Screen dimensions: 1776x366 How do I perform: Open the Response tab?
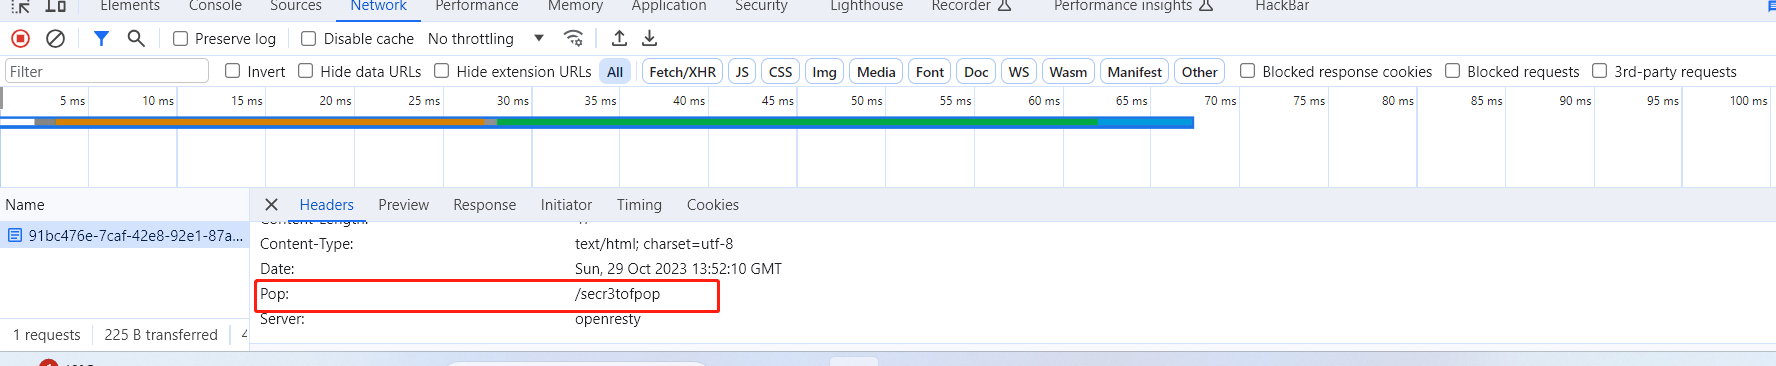tap(485, 204)
